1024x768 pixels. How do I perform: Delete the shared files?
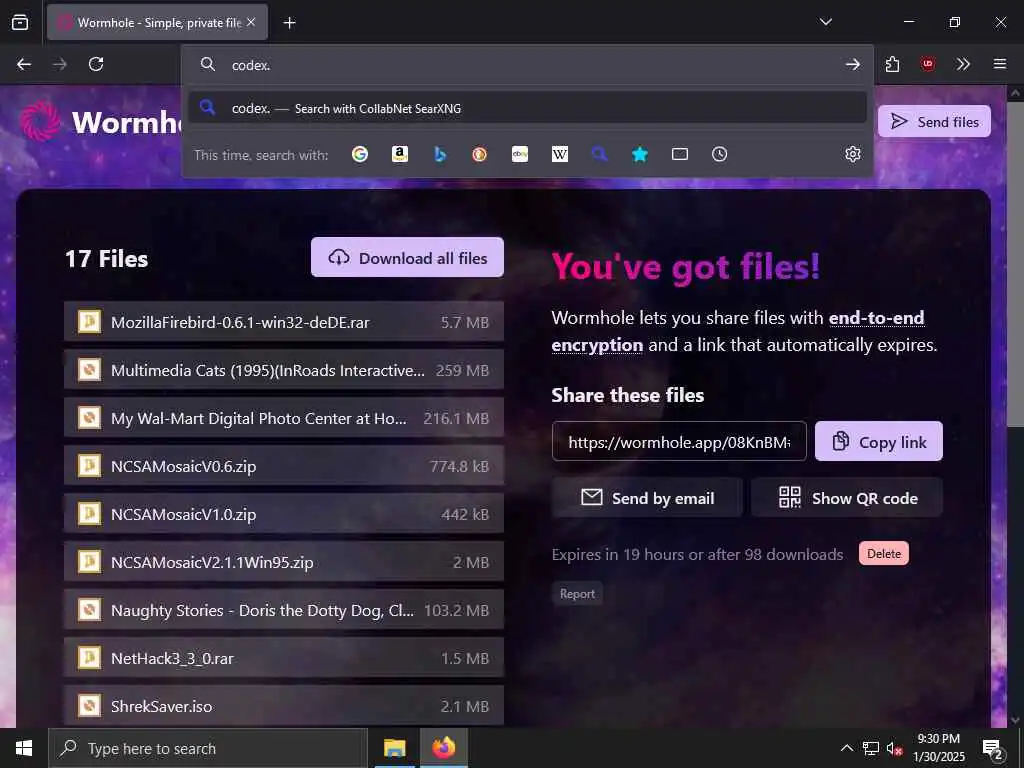point(884,553)
